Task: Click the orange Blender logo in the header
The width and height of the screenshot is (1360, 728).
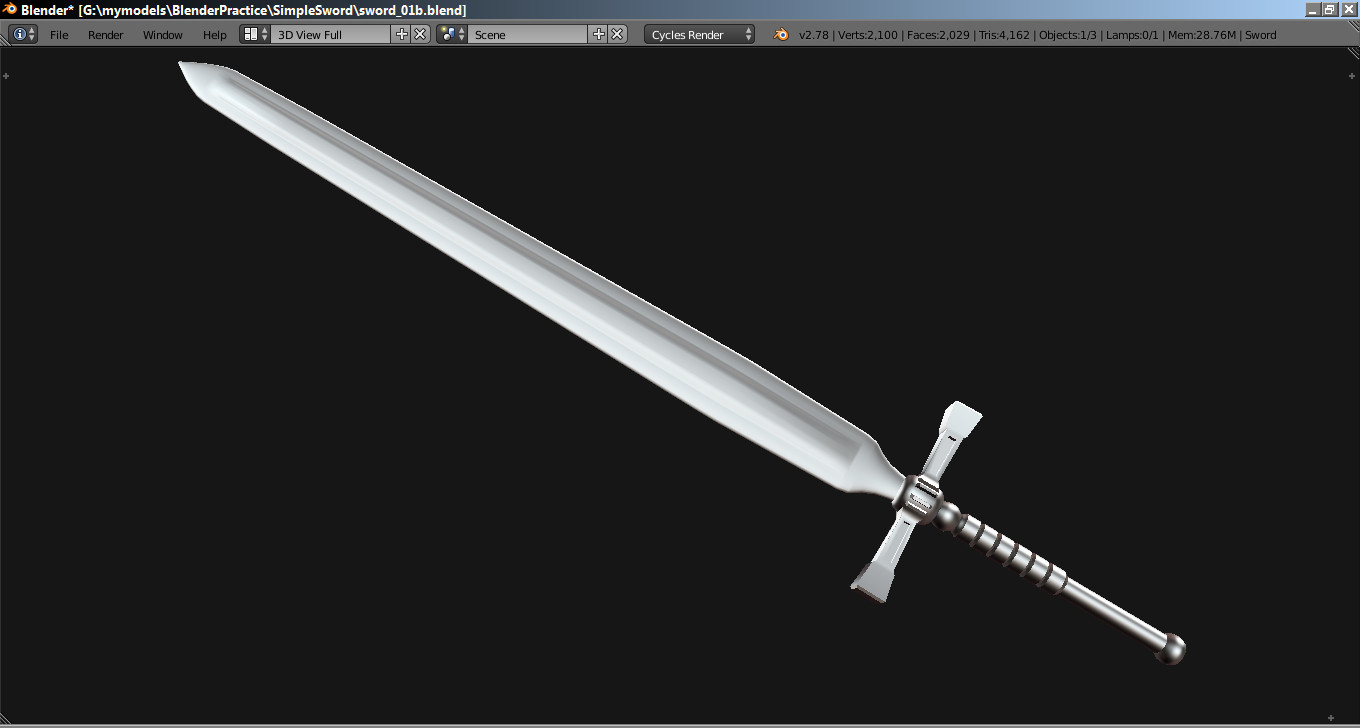Action: (779, 34)
